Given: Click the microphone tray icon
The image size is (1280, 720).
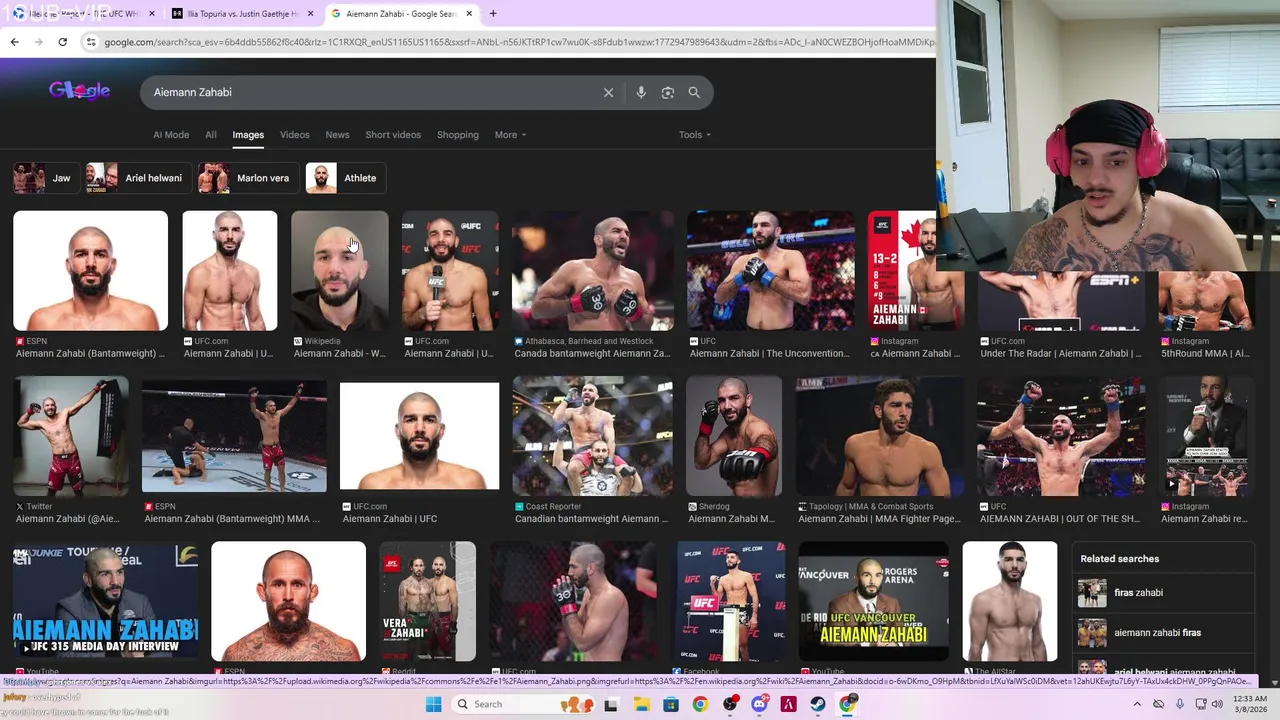Looking at the screenshot, I should tap(1180, 704).
